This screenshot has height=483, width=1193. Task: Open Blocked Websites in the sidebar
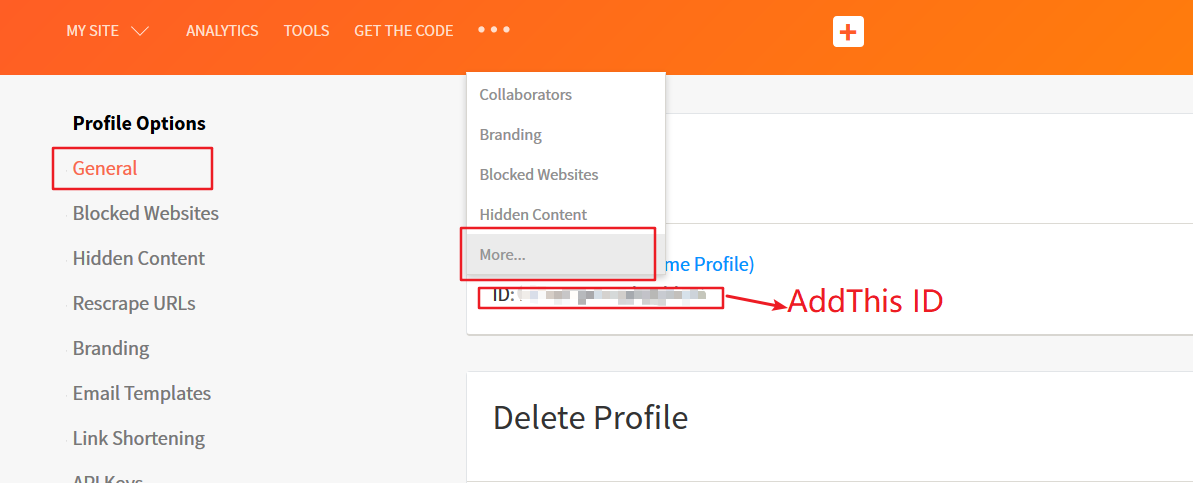coord(145,213)
